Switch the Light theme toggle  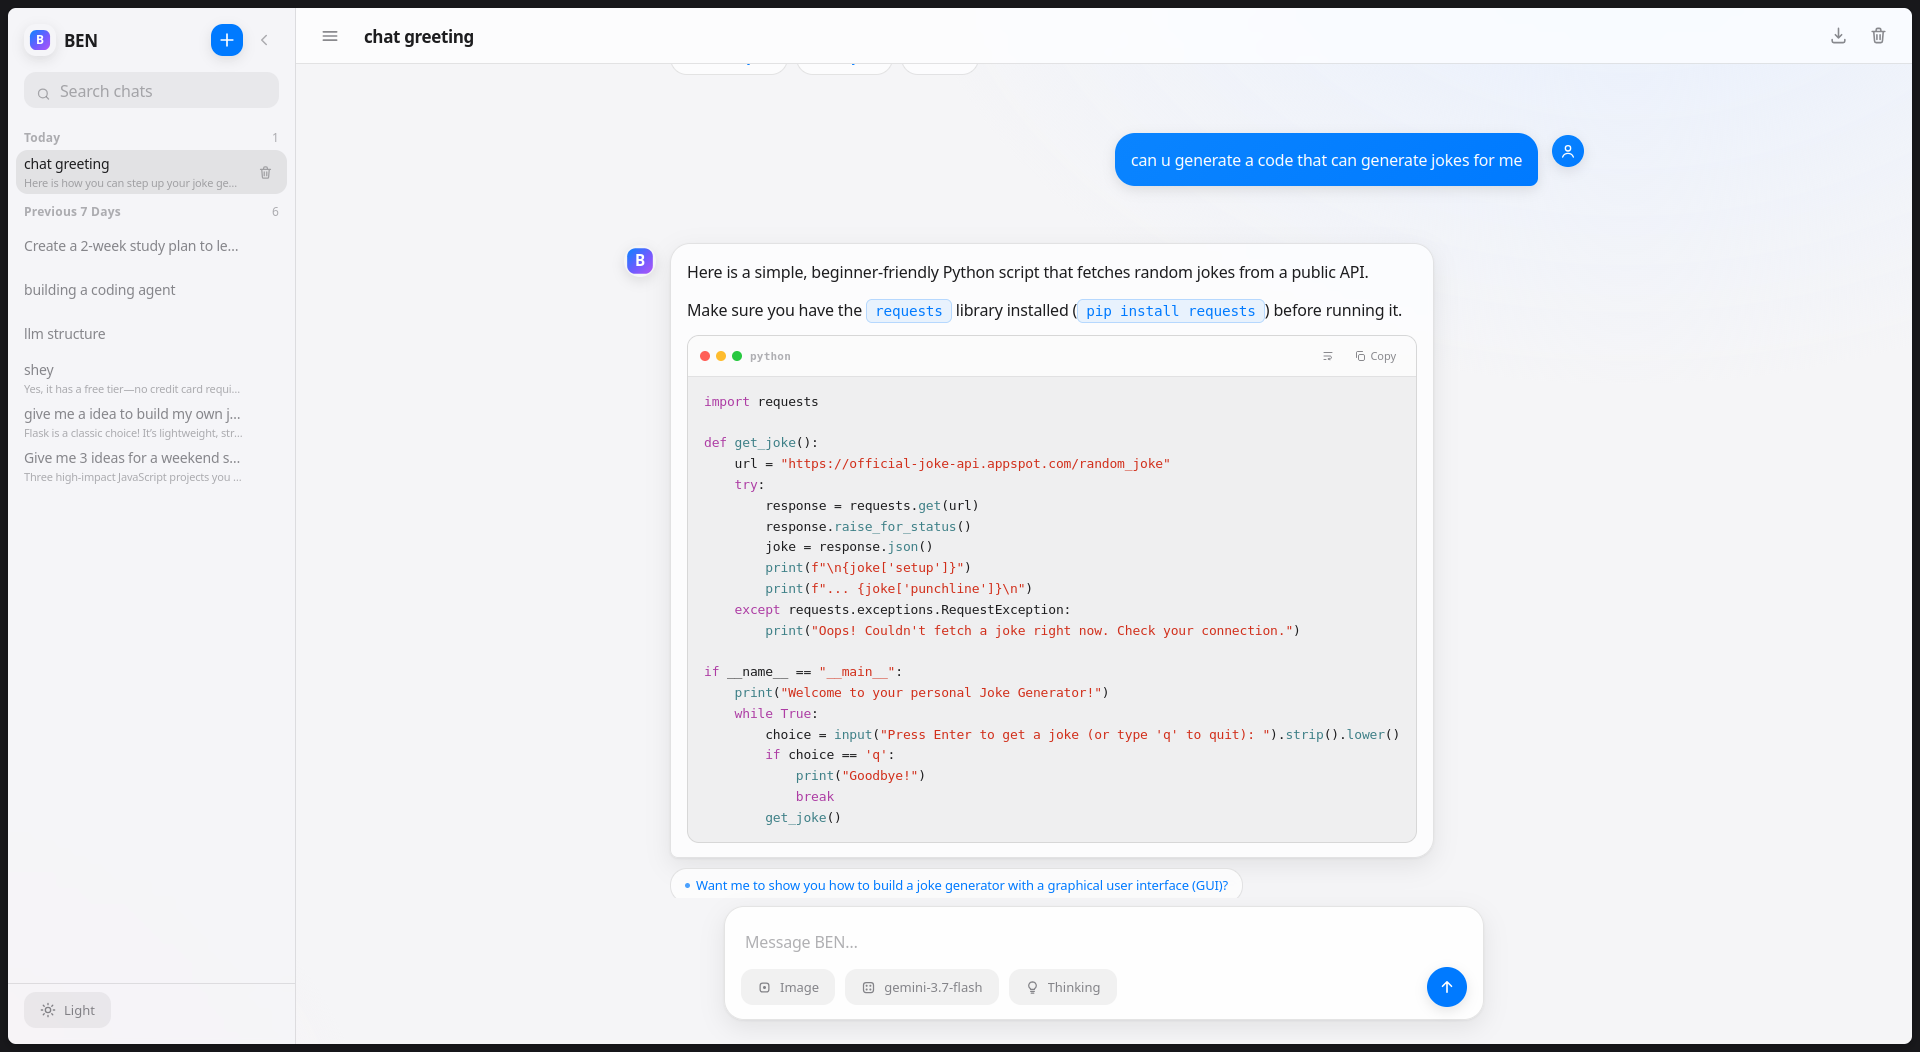click(67, 1010)
